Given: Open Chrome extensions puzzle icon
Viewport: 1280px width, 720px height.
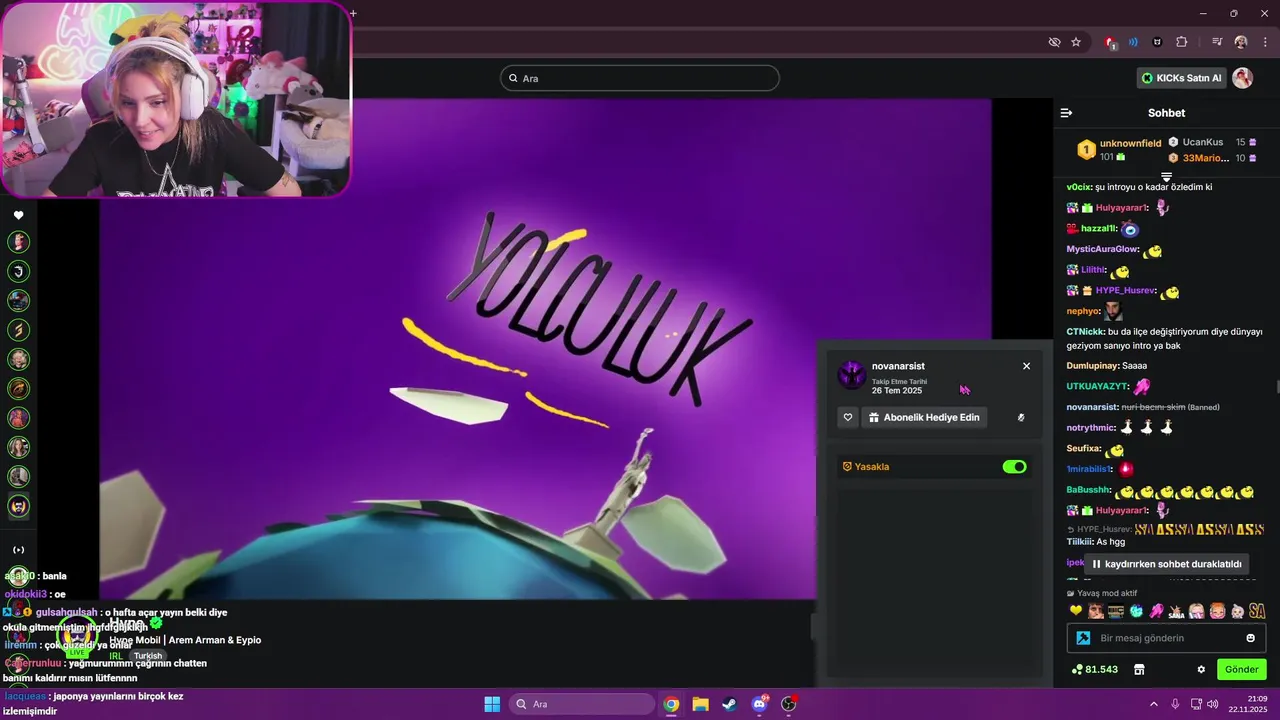Looking at the screenshot, I should point(1182,42).
